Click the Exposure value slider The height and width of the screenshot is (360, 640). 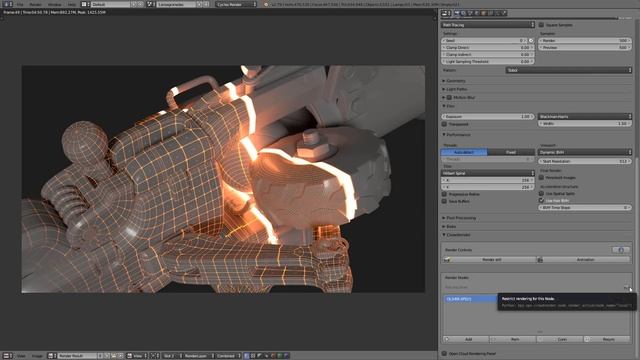[488, 116]
